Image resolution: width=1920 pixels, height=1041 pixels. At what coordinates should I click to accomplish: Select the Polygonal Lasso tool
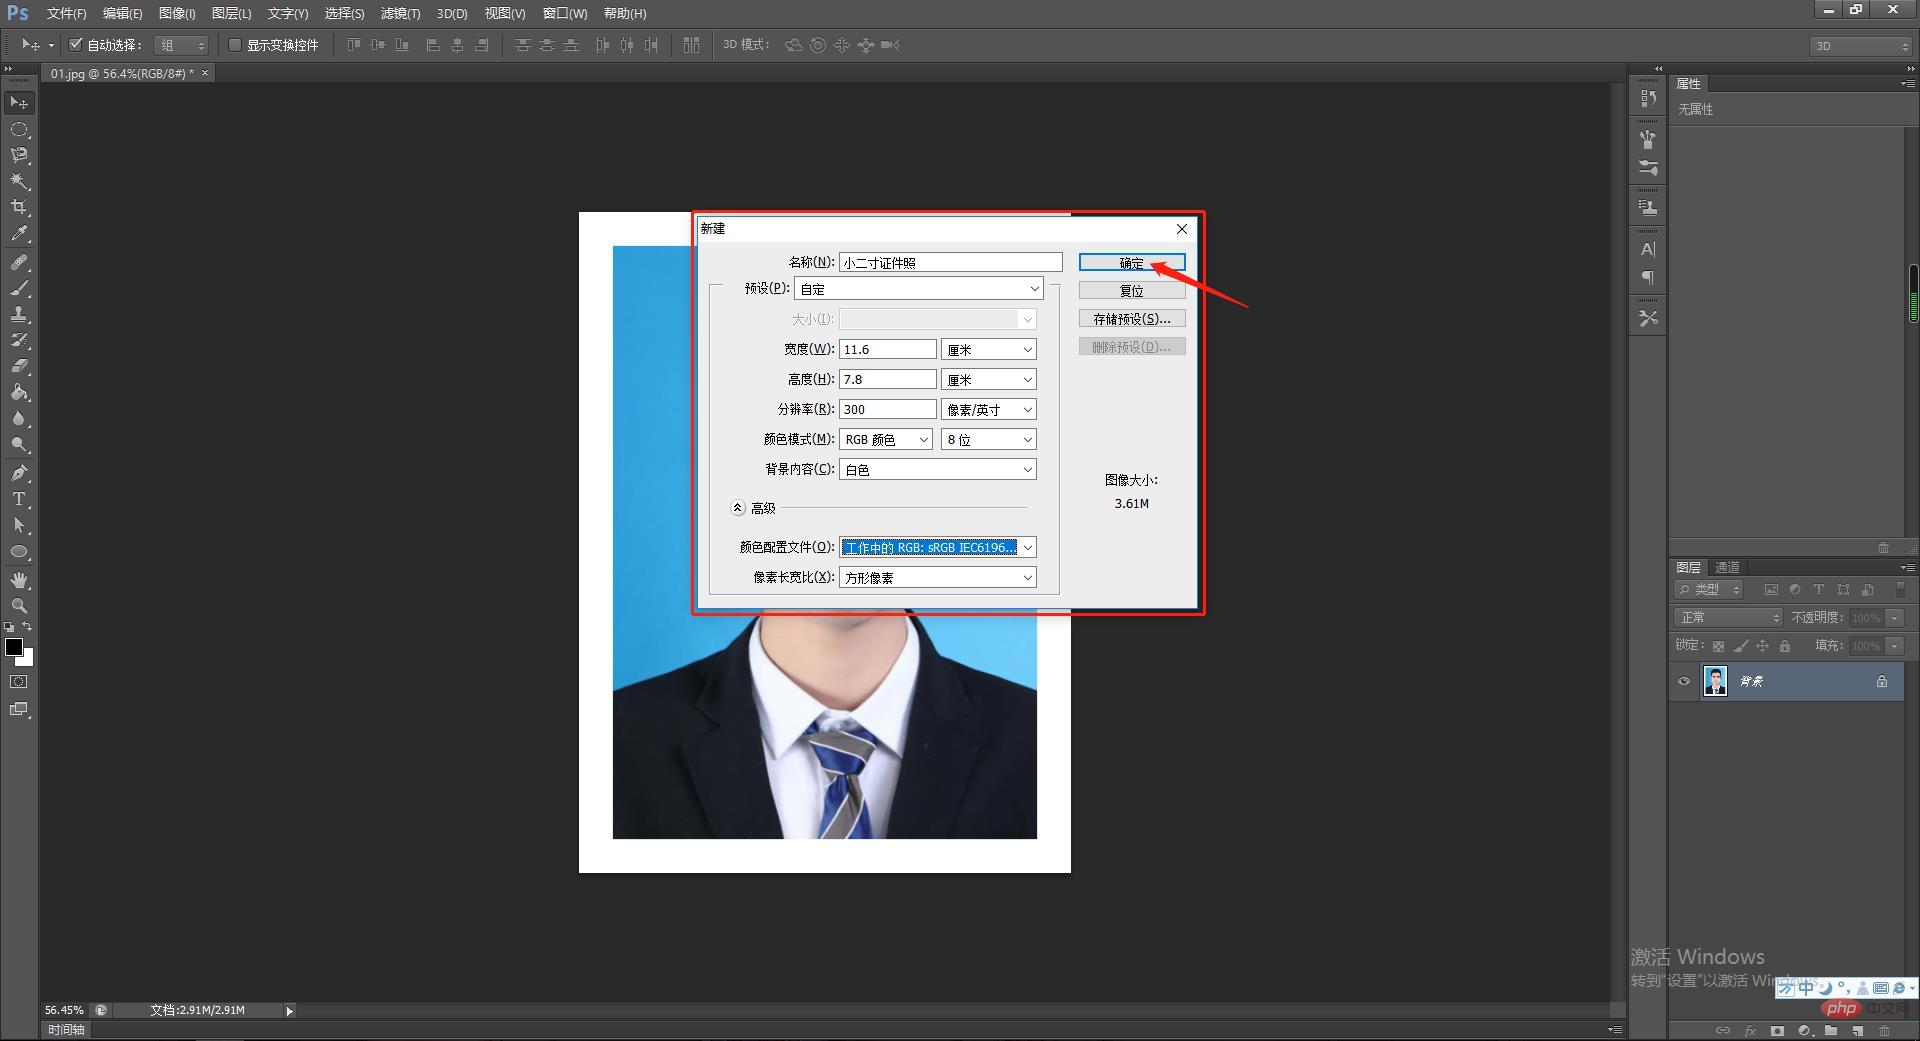19,155
